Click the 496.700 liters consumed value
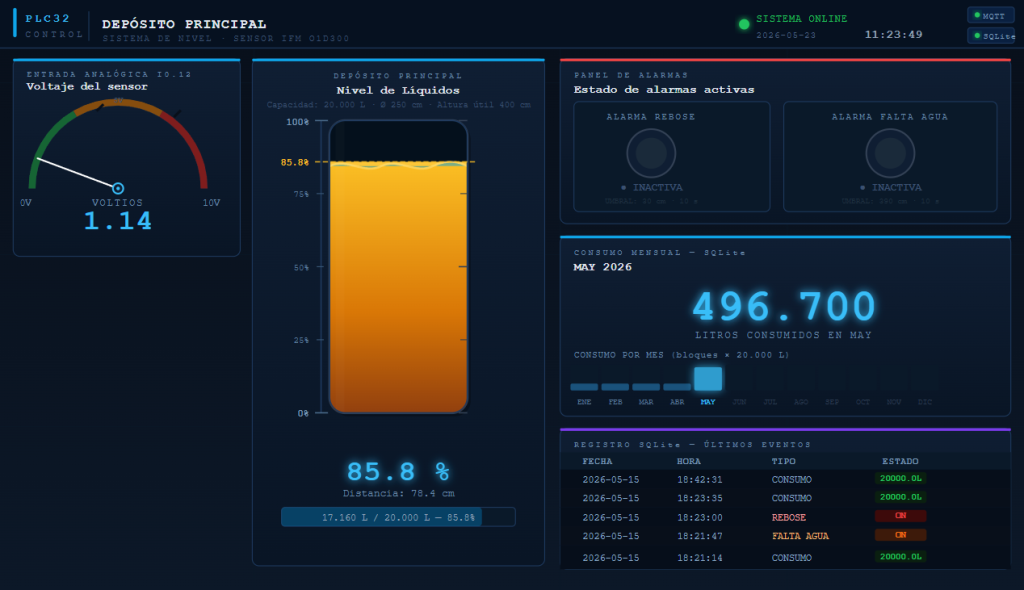This screenshot has width=1024, height=590. pyautogui.click(x=784, y=306)
